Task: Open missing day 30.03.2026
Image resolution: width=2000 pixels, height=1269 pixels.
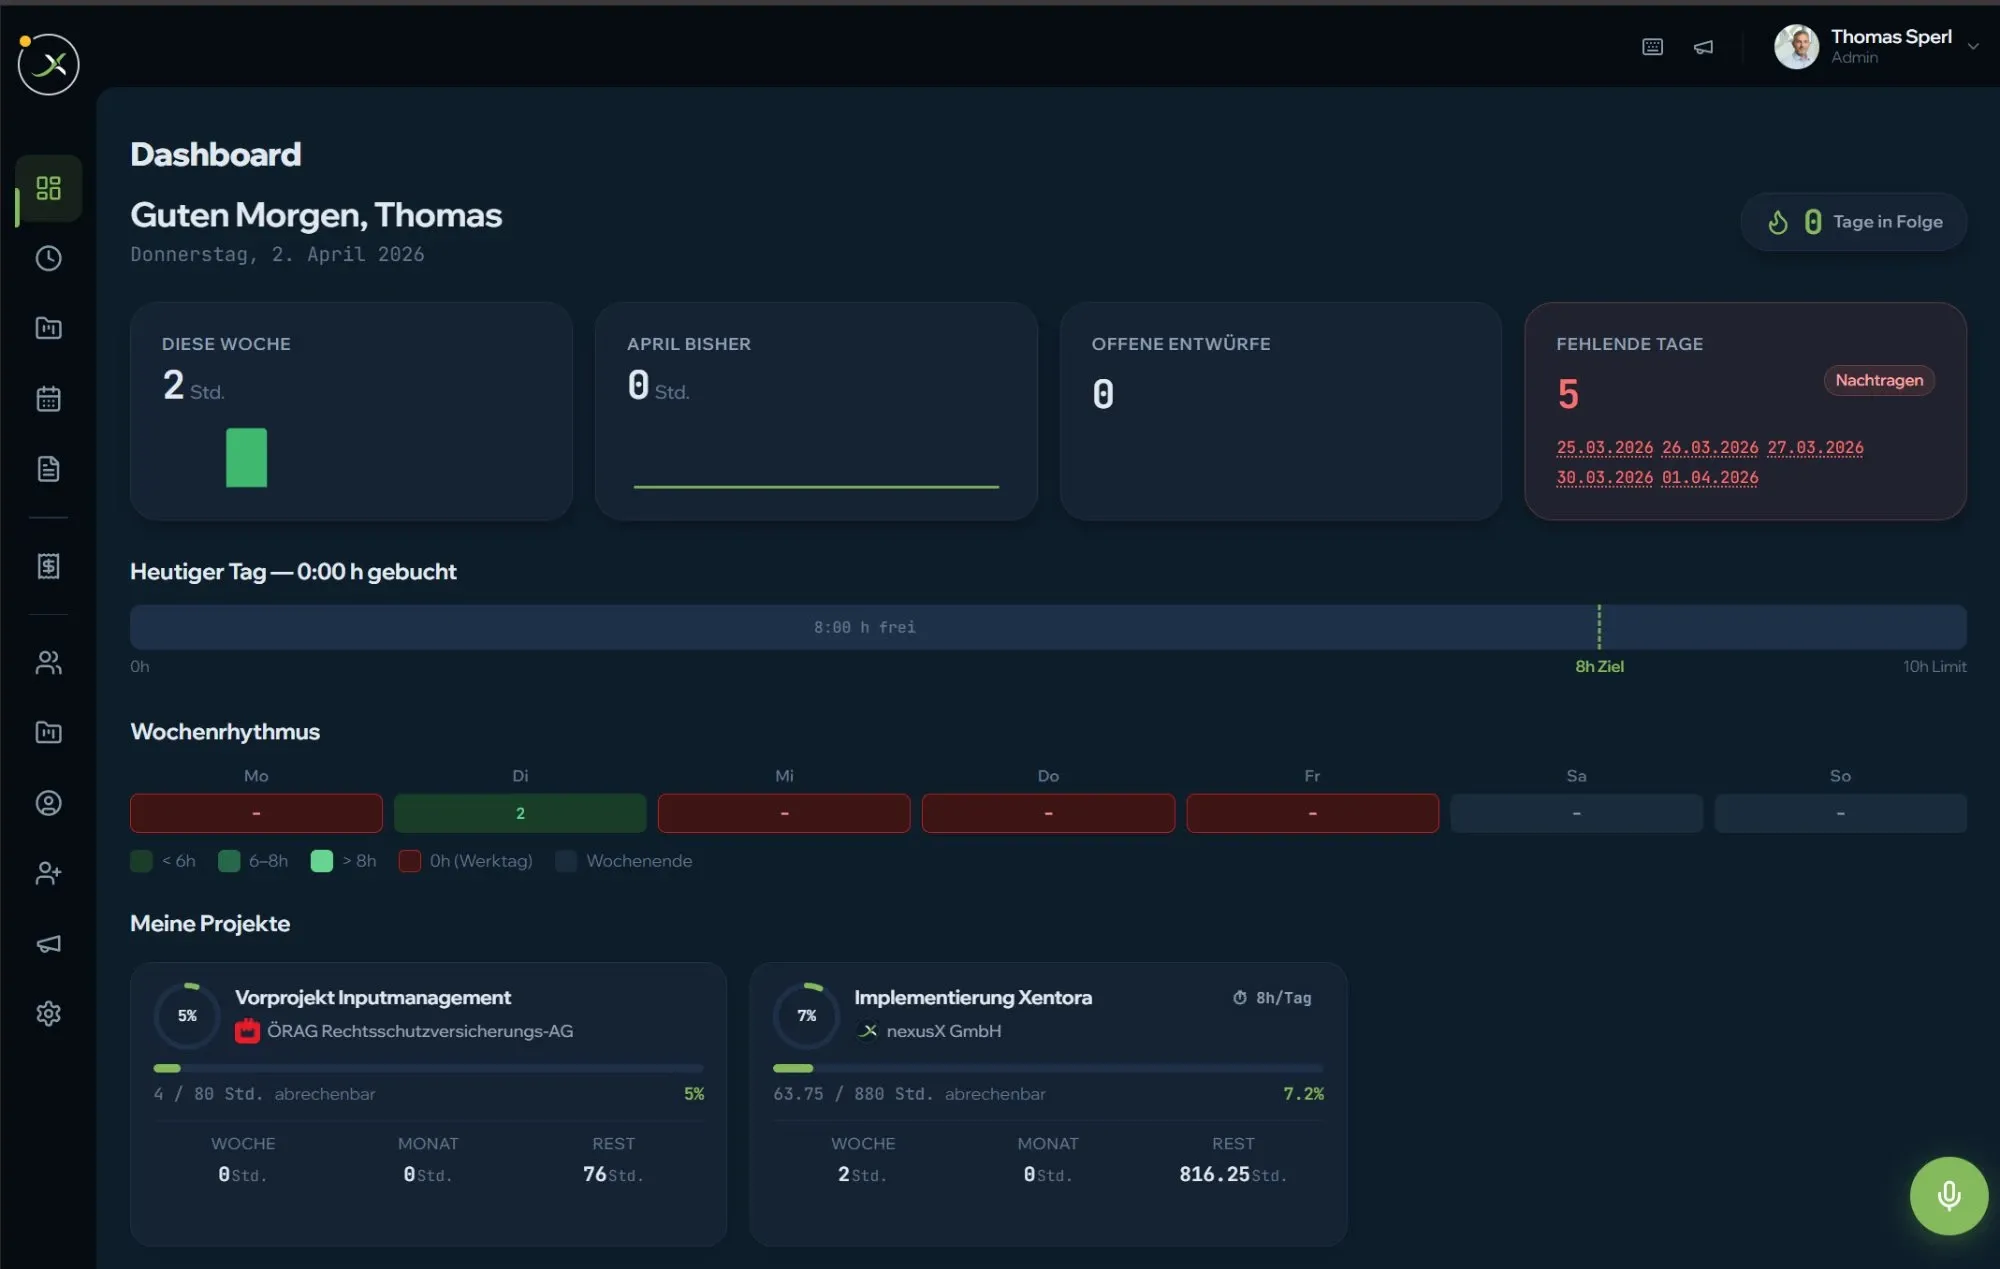Action: [1604, 477]
